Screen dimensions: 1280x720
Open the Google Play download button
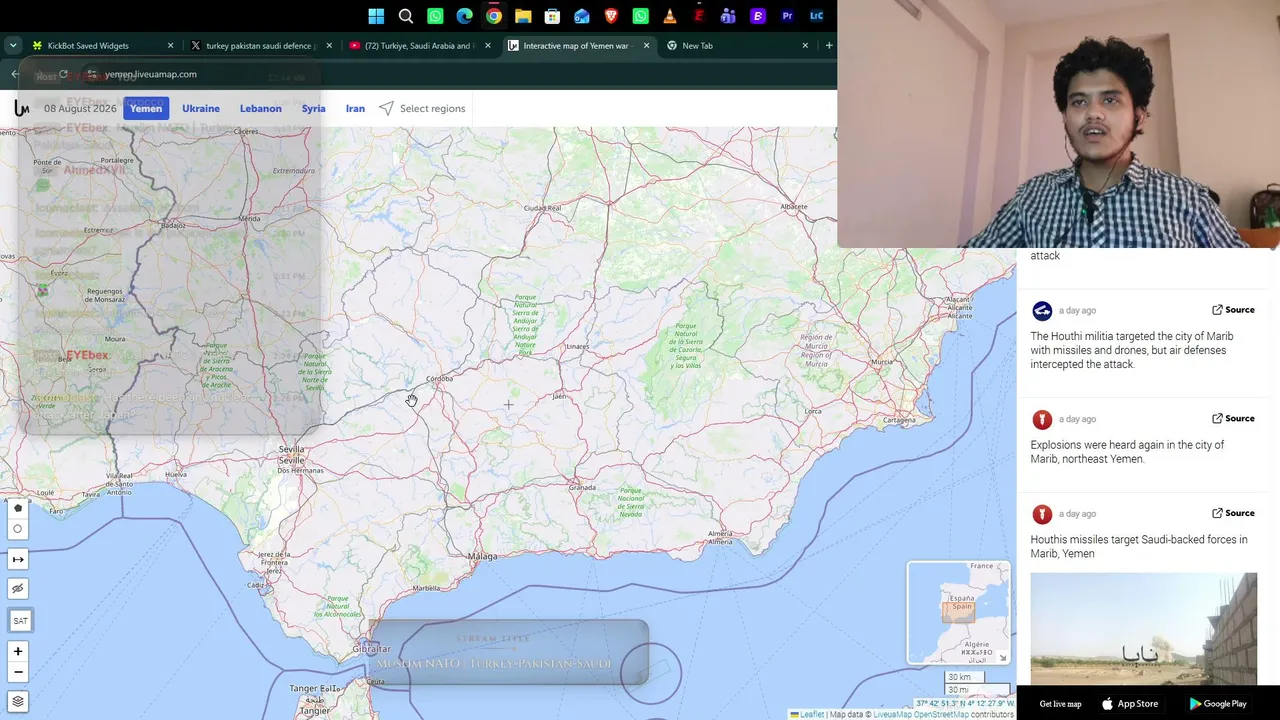coord(1218,704)
